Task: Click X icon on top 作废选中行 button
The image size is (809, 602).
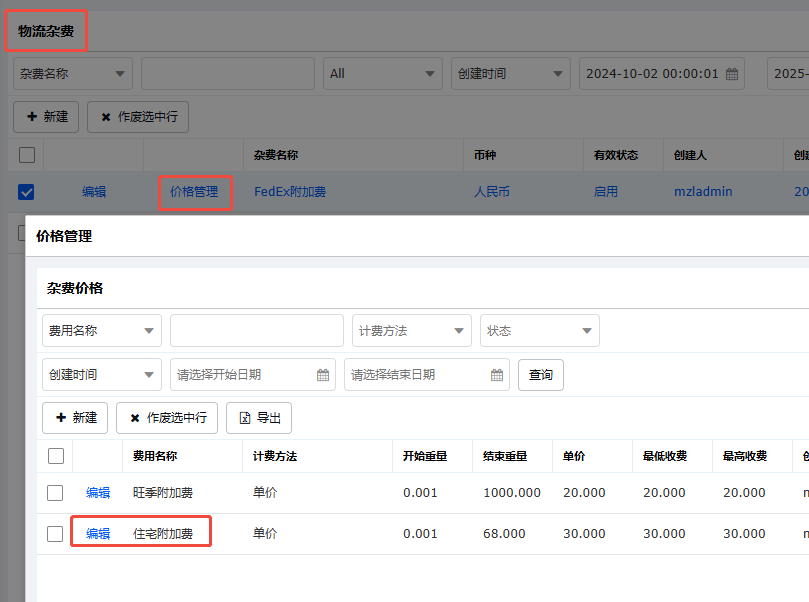Action: point(106,117)
